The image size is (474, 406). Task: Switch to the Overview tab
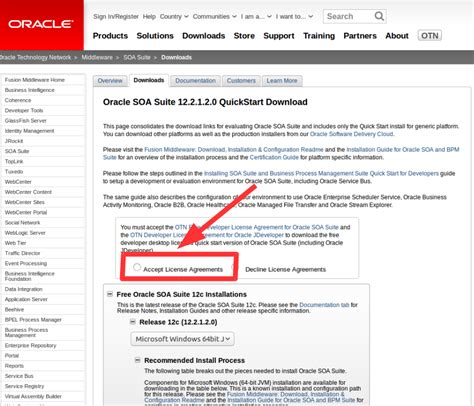110,81
